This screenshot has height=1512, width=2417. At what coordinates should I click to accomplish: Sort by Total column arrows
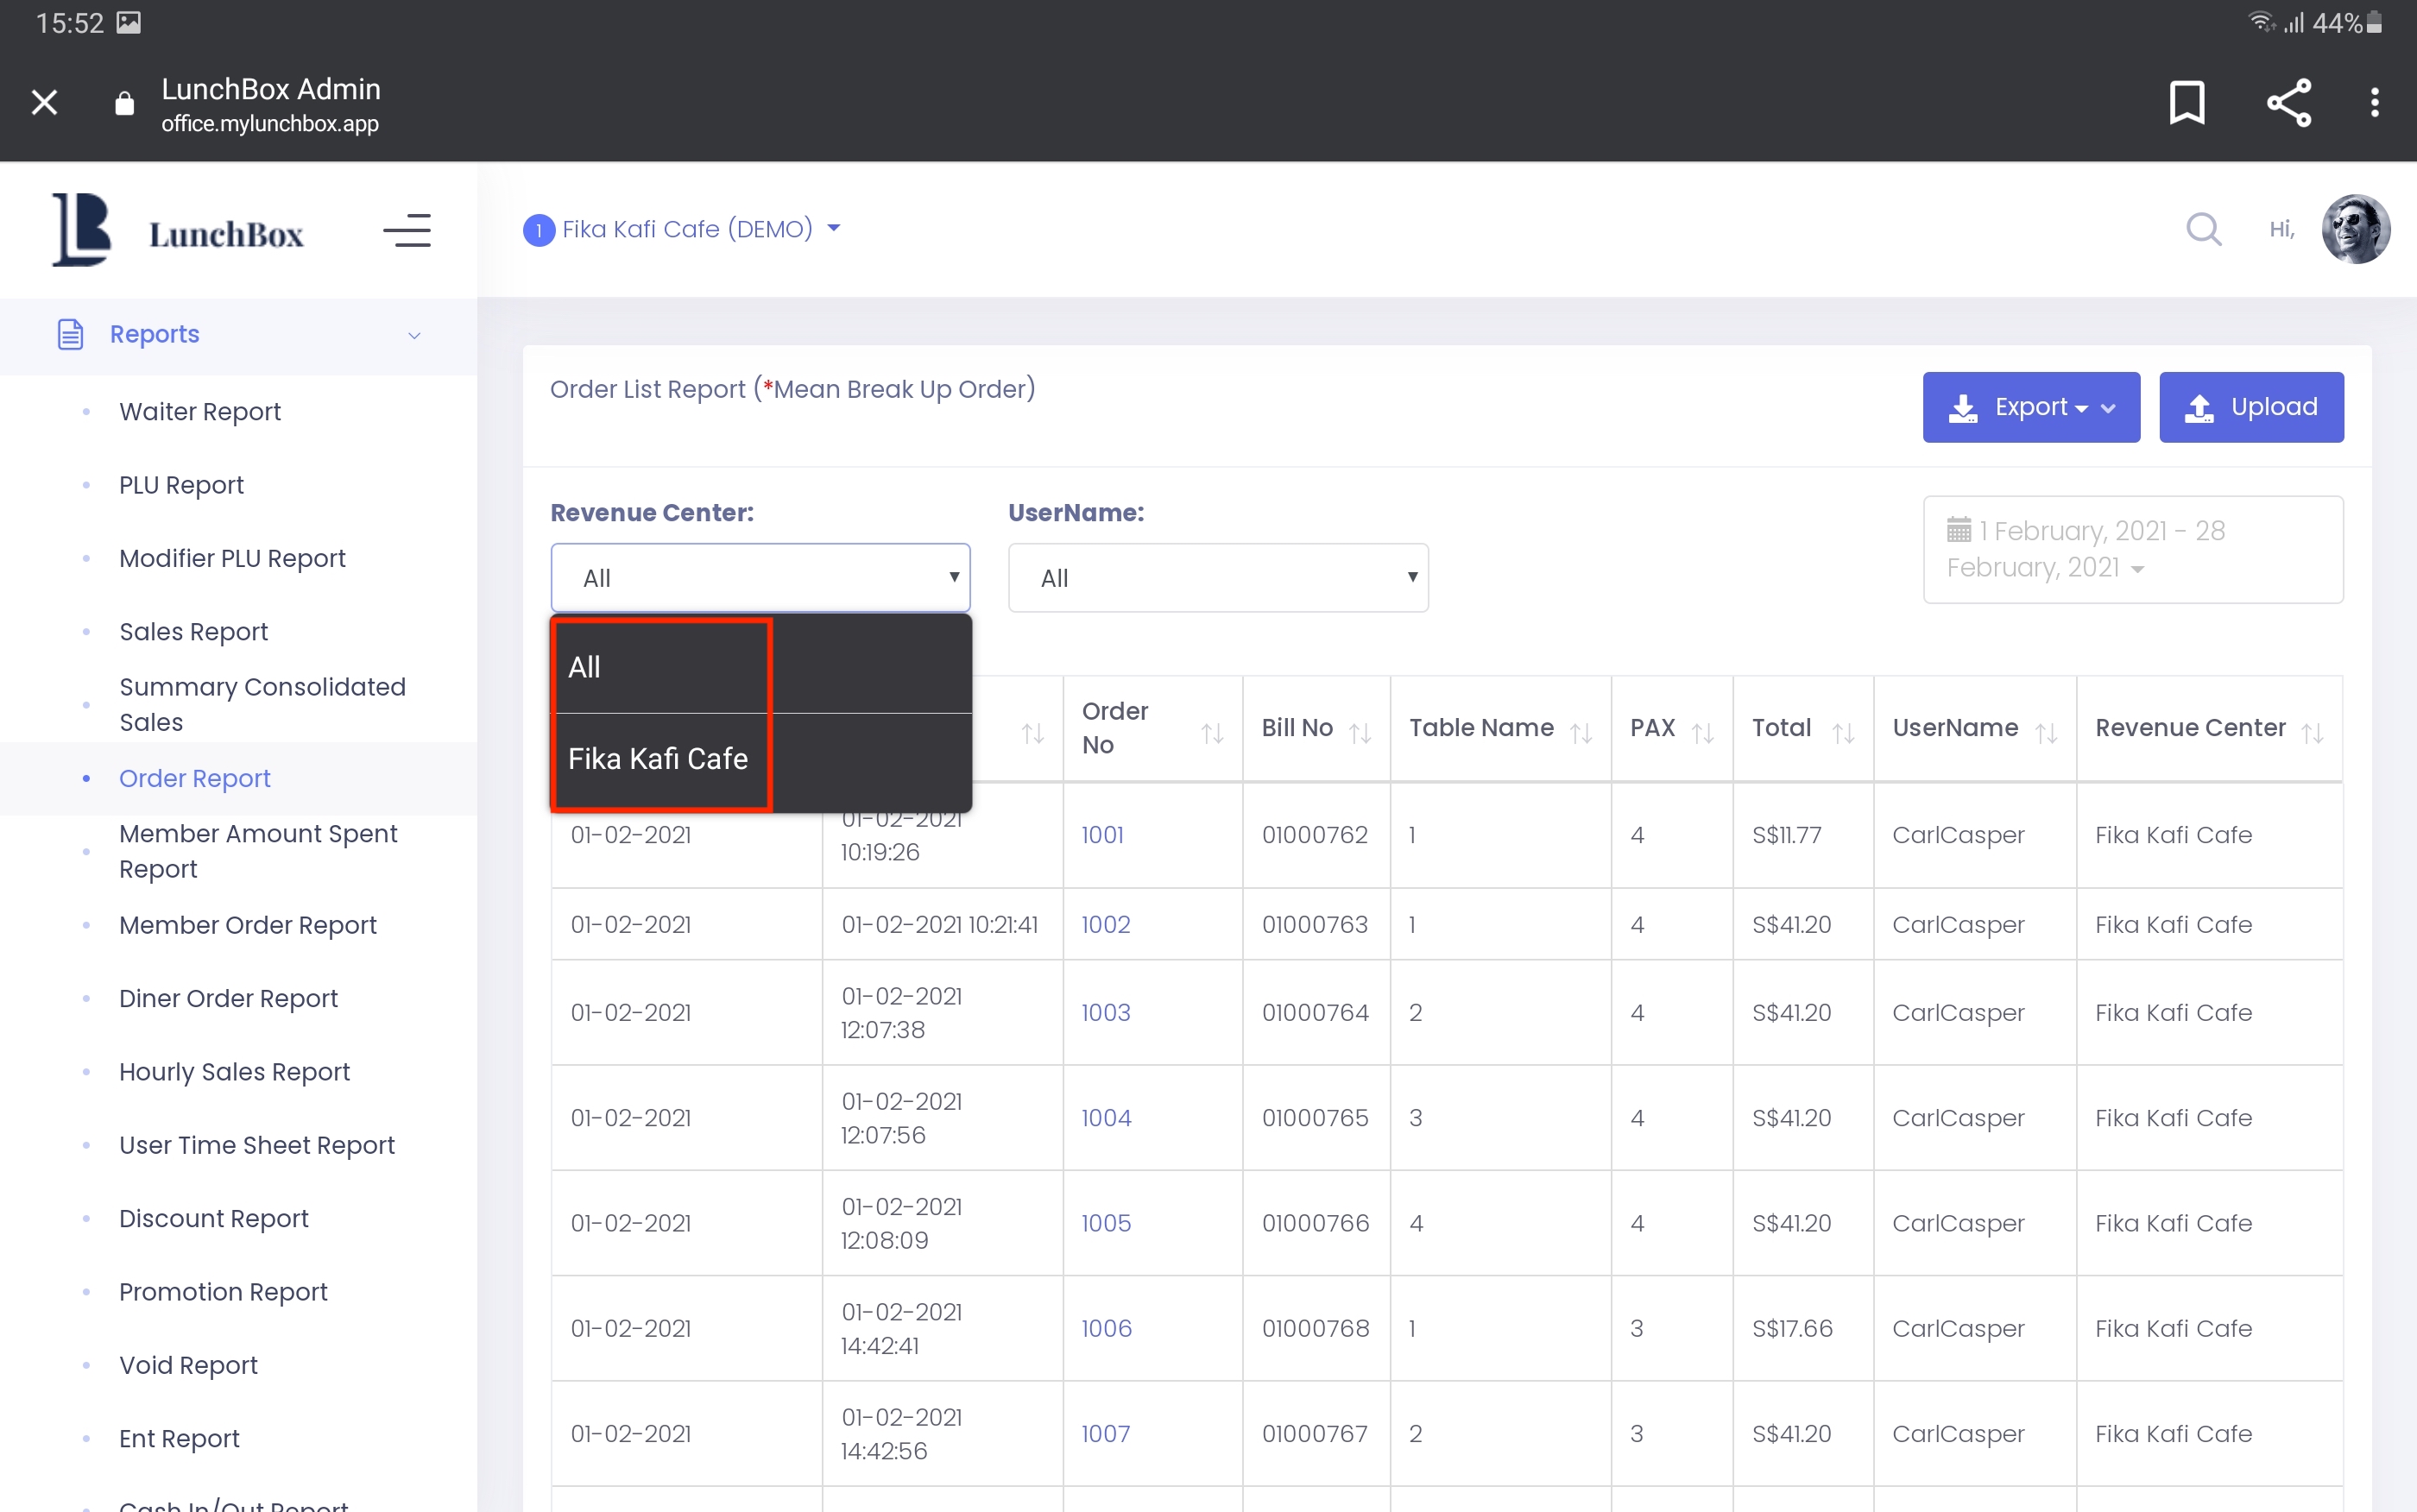[1843, 733]
